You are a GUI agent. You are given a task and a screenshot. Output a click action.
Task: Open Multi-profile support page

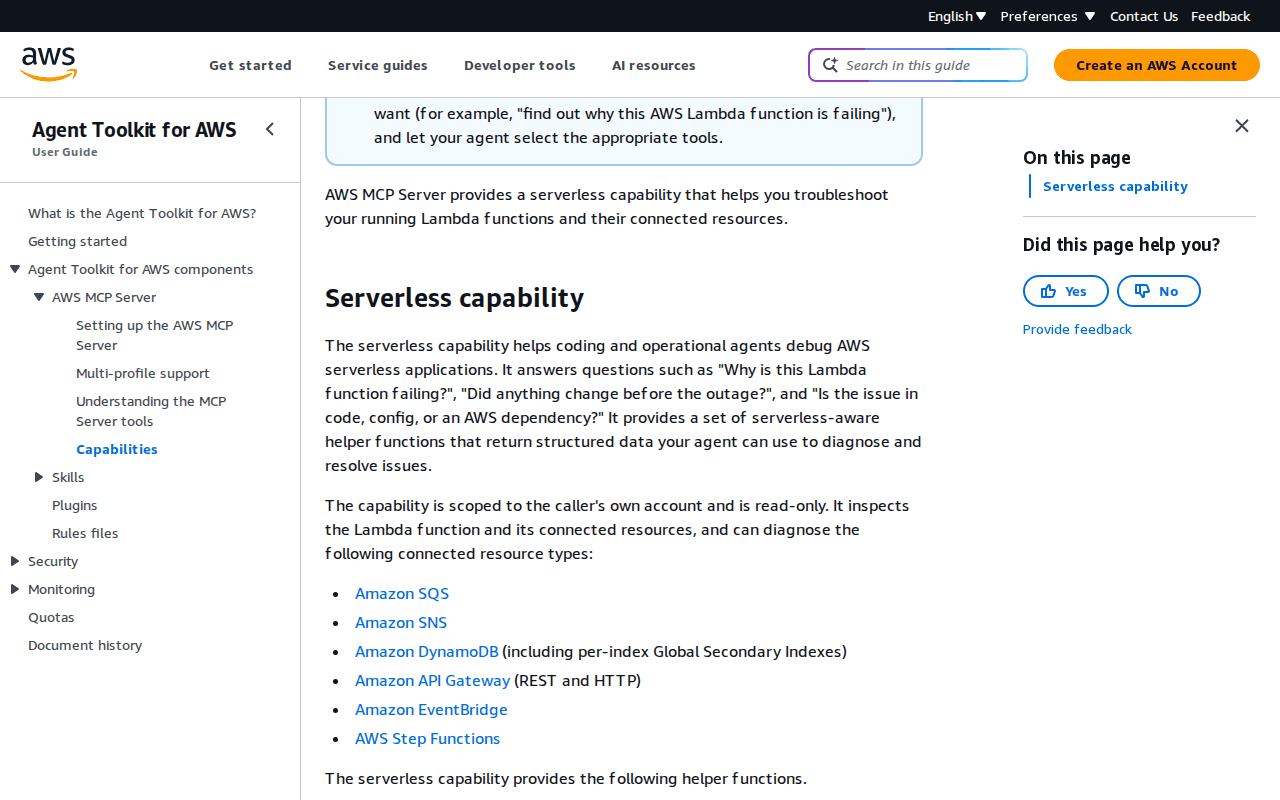coord(143,373)
